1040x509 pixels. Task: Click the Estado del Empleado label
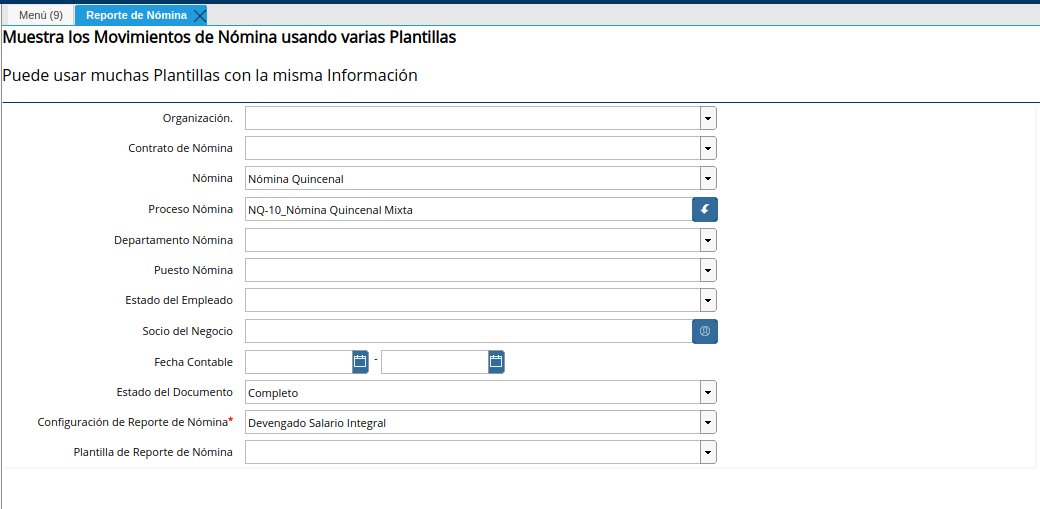(x=179, y=301)
